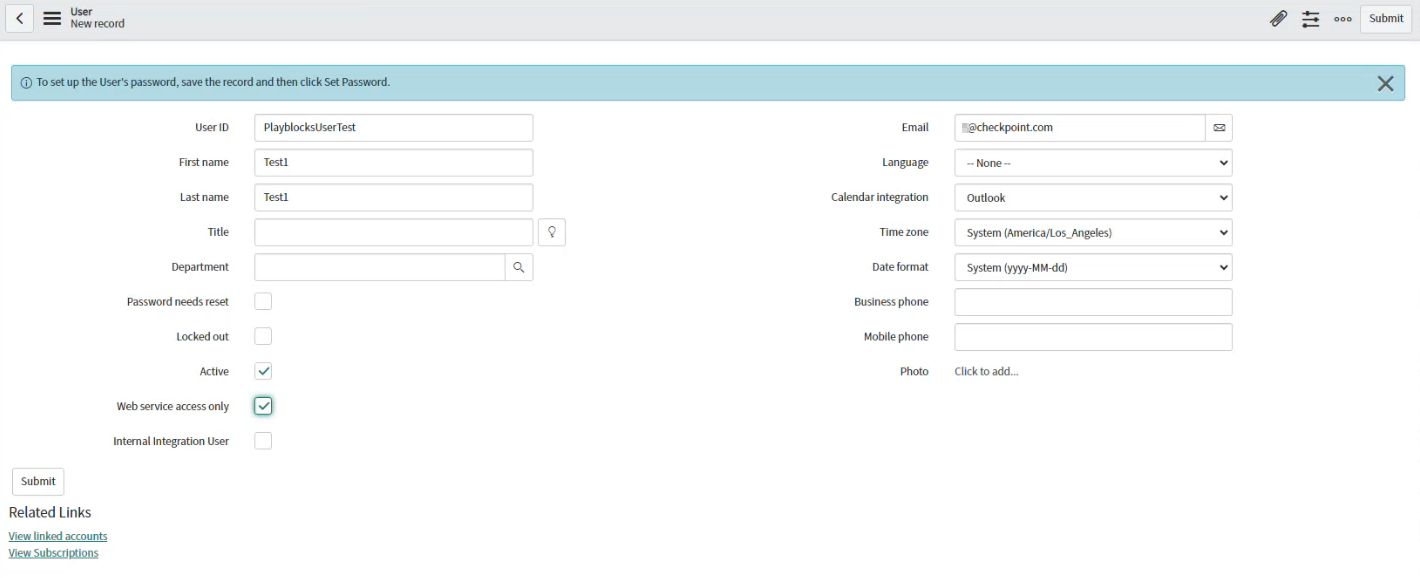Click into the Business phone field
This screenshot has height=578, width=1420.
tap(1093, 302)
